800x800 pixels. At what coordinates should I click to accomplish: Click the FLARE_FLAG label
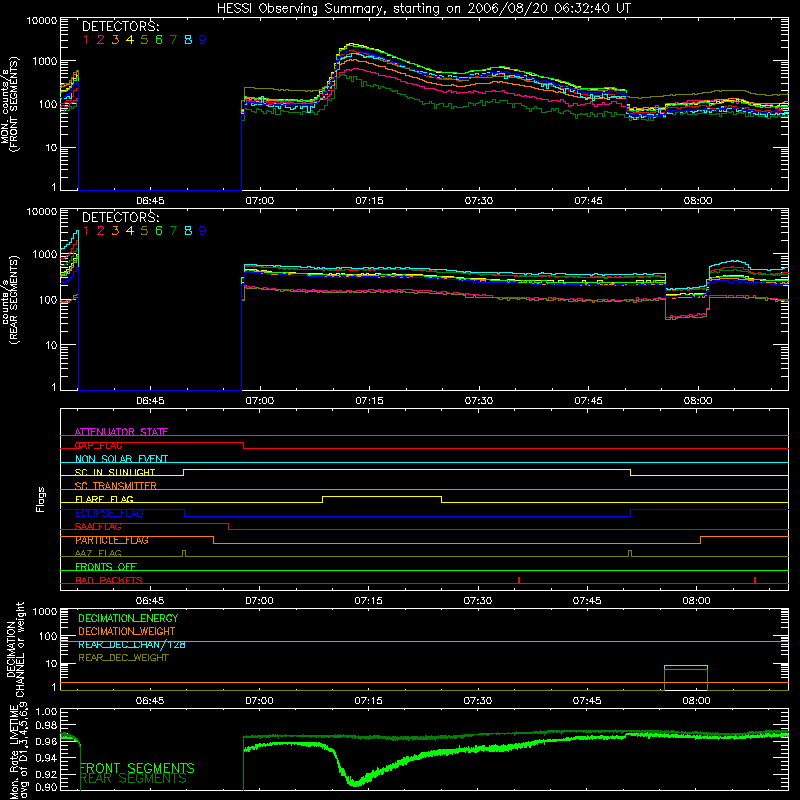click(x=104, y=499)
